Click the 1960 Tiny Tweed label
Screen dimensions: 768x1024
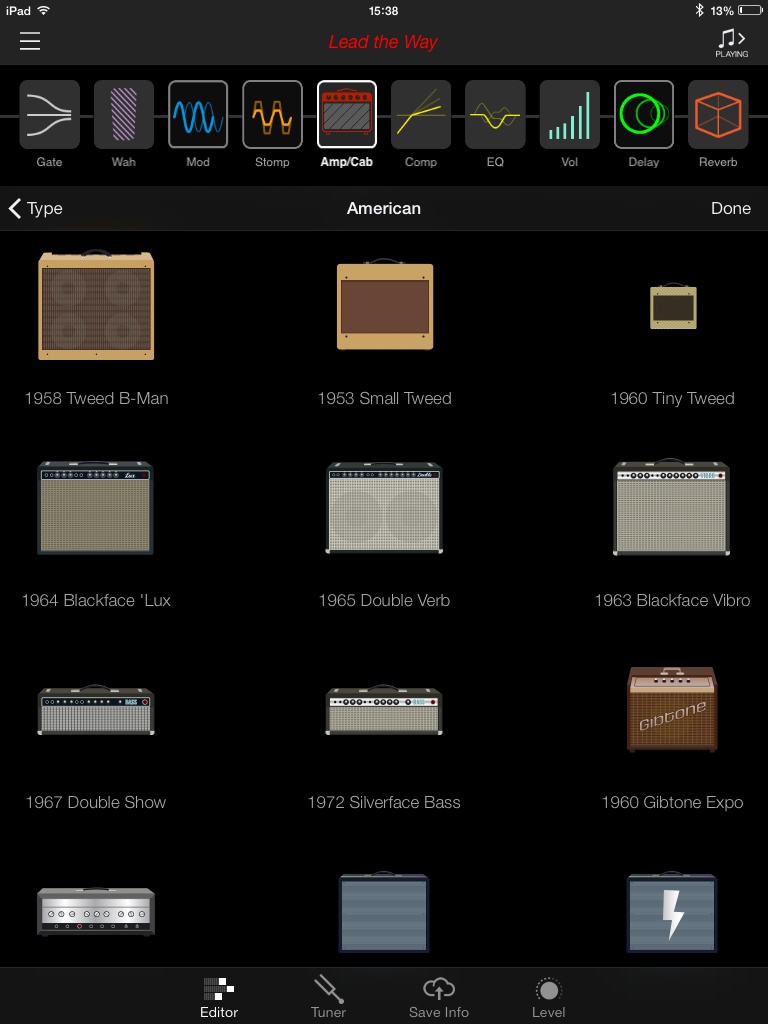(x=672, y=398)
